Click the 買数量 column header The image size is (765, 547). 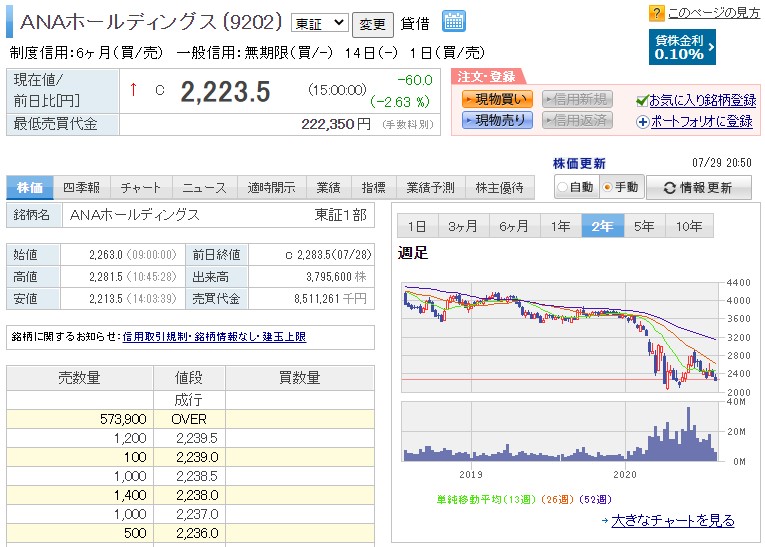300,378
